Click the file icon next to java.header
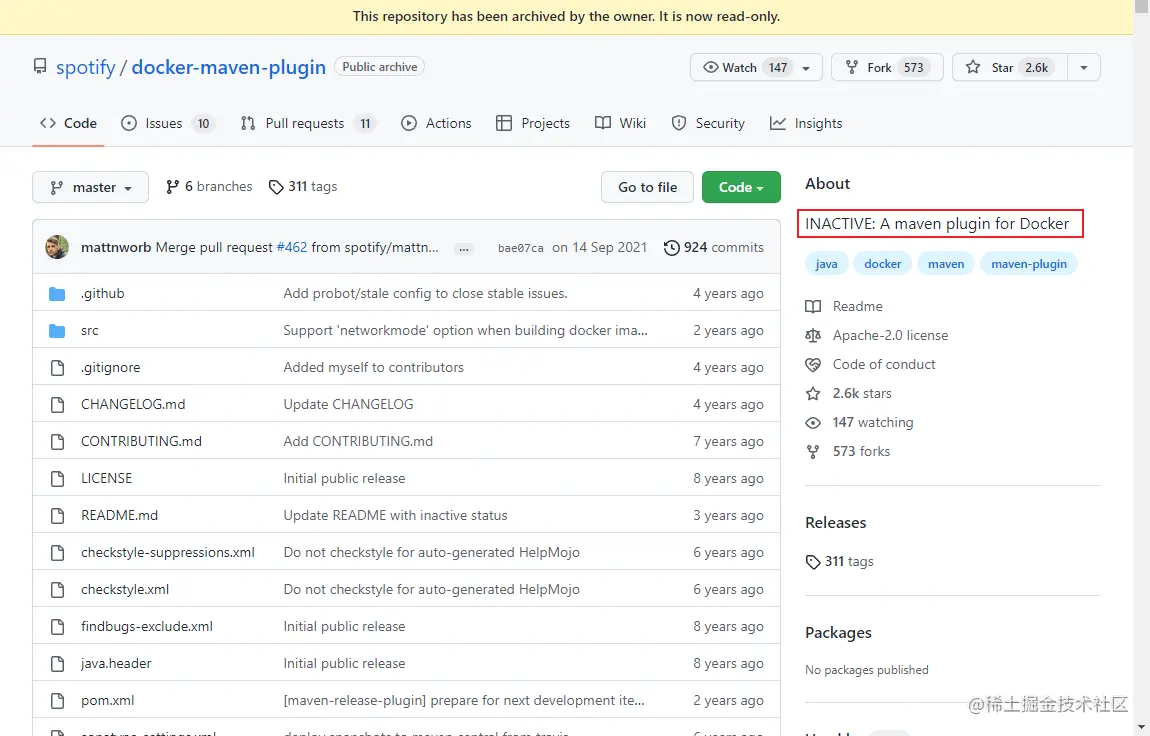 pos(57,663)
